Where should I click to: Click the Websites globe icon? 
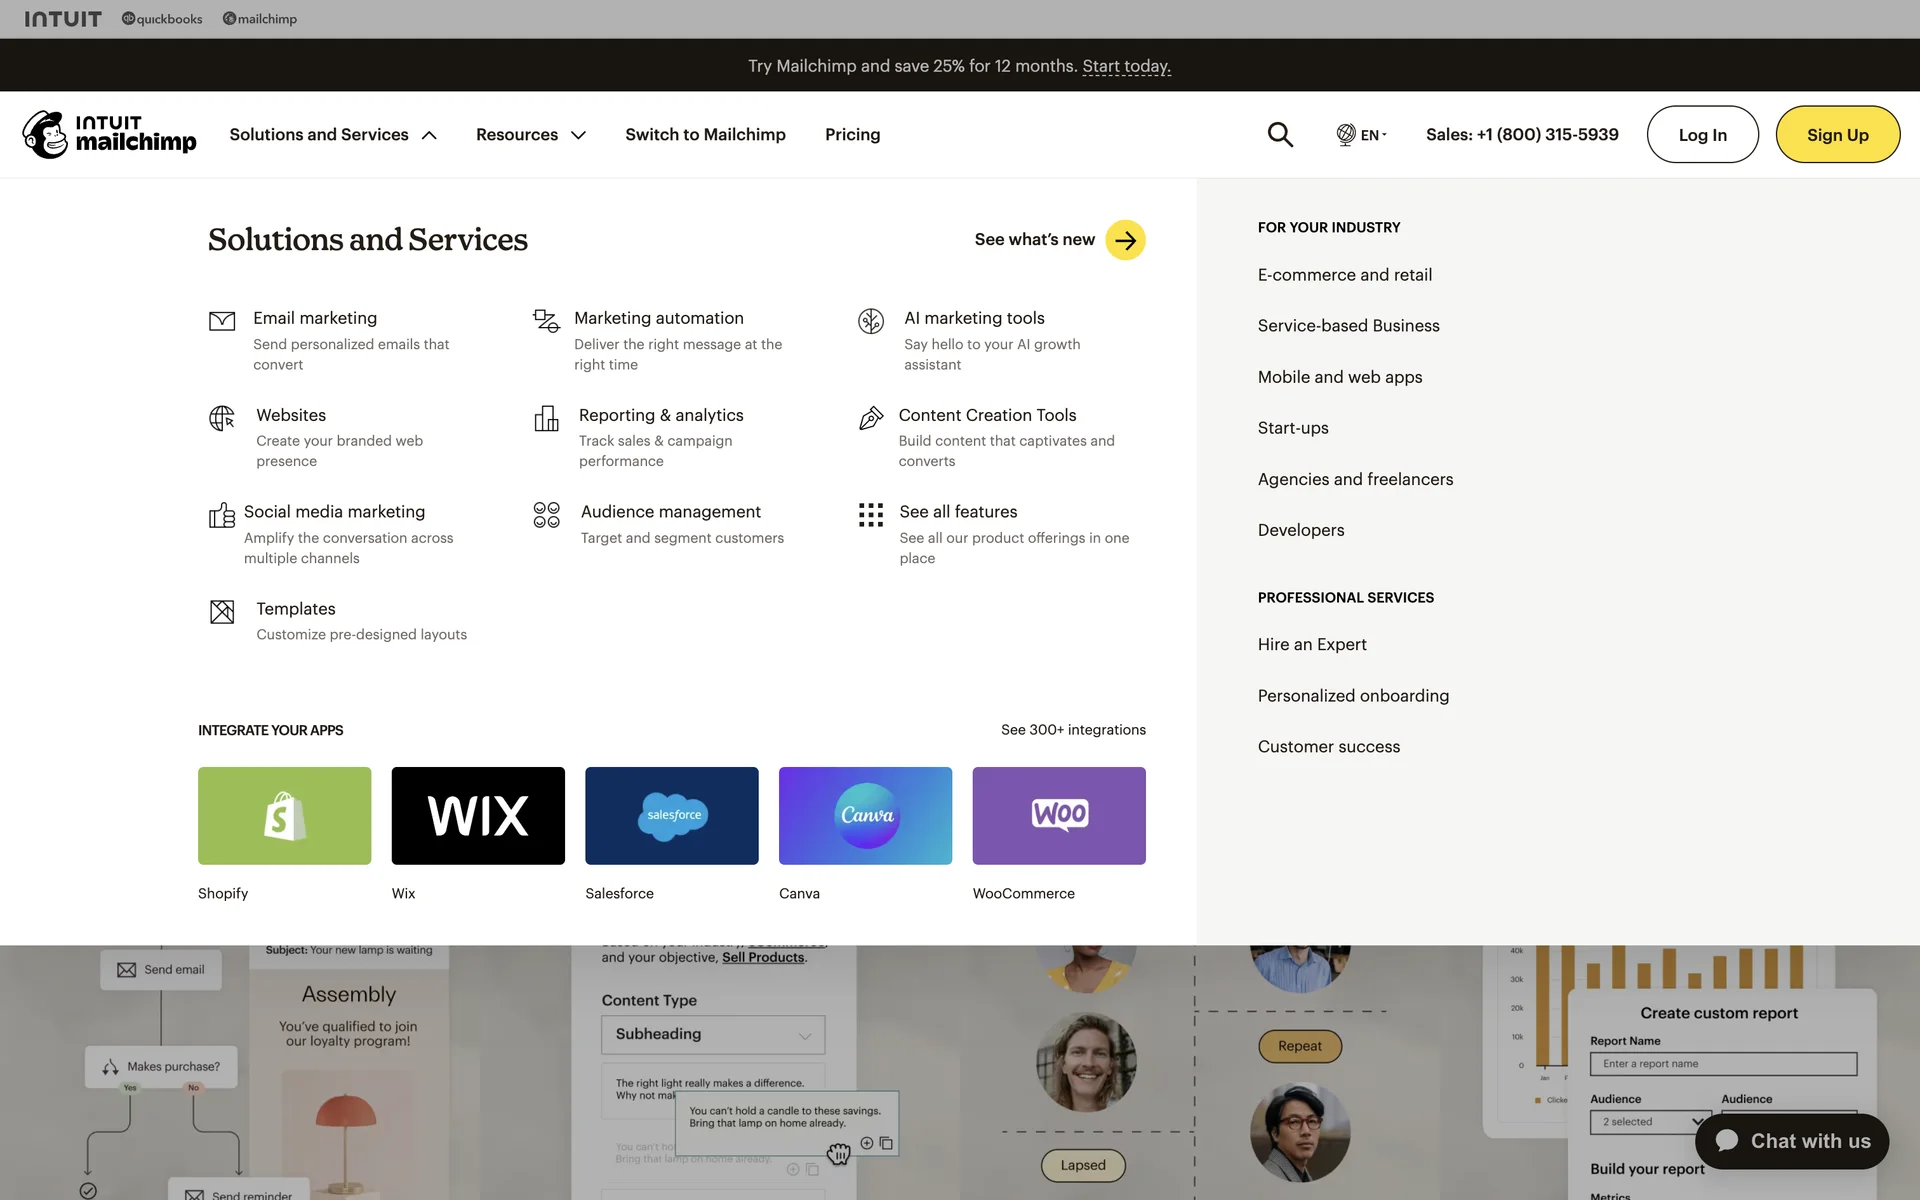222,418
